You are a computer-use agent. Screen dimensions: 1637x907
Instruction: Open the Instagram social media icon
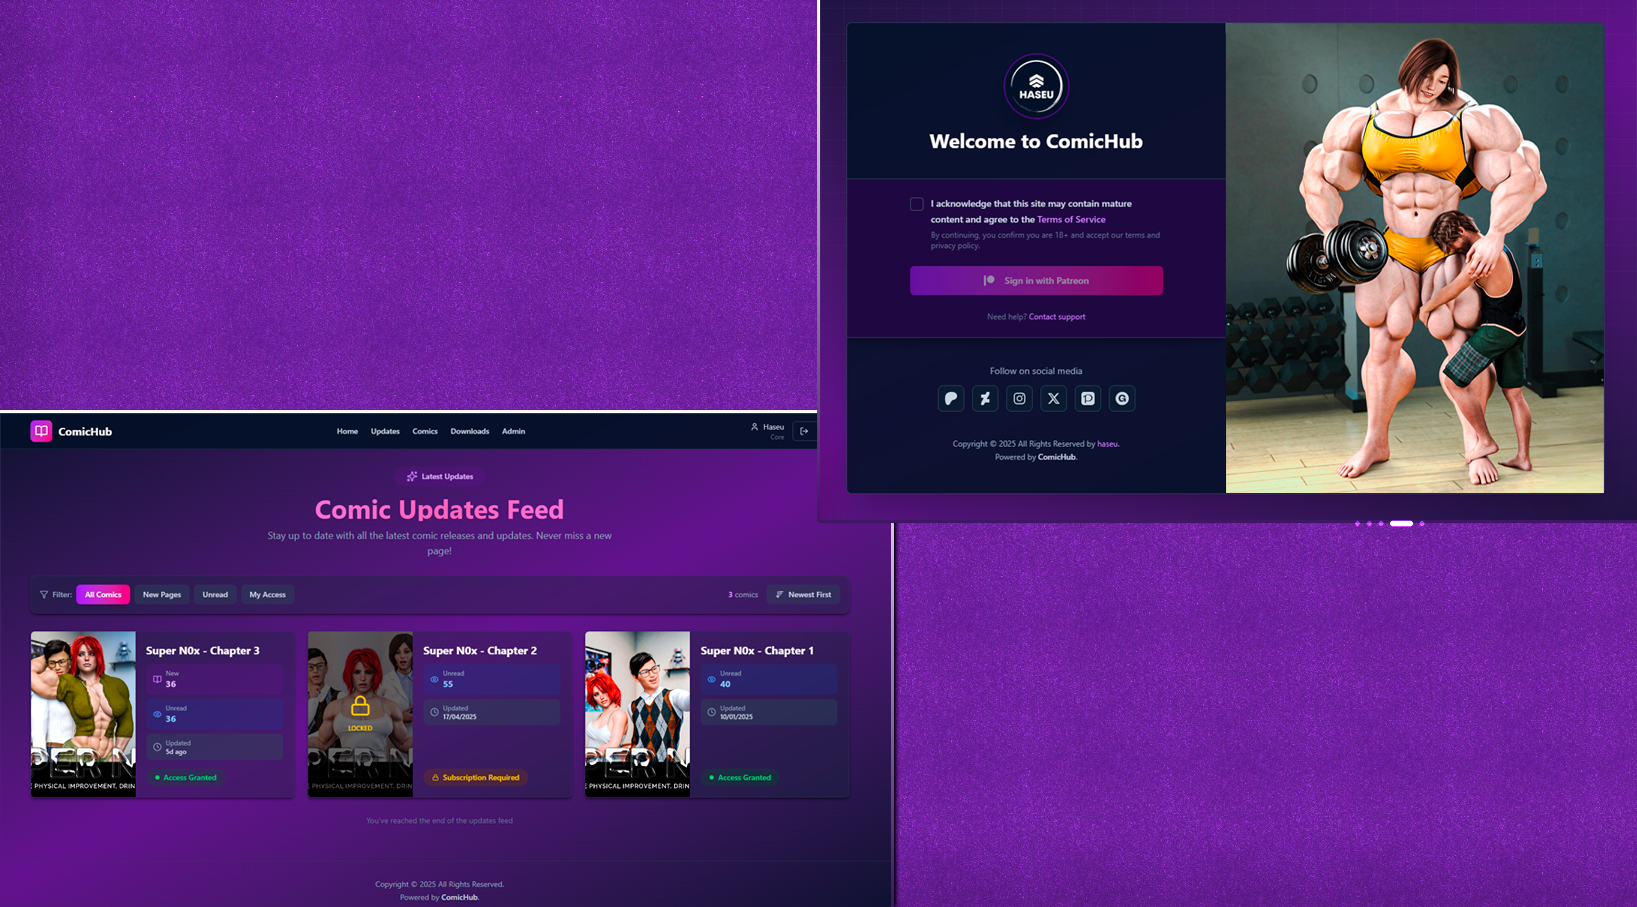[x=1019, y=398]
